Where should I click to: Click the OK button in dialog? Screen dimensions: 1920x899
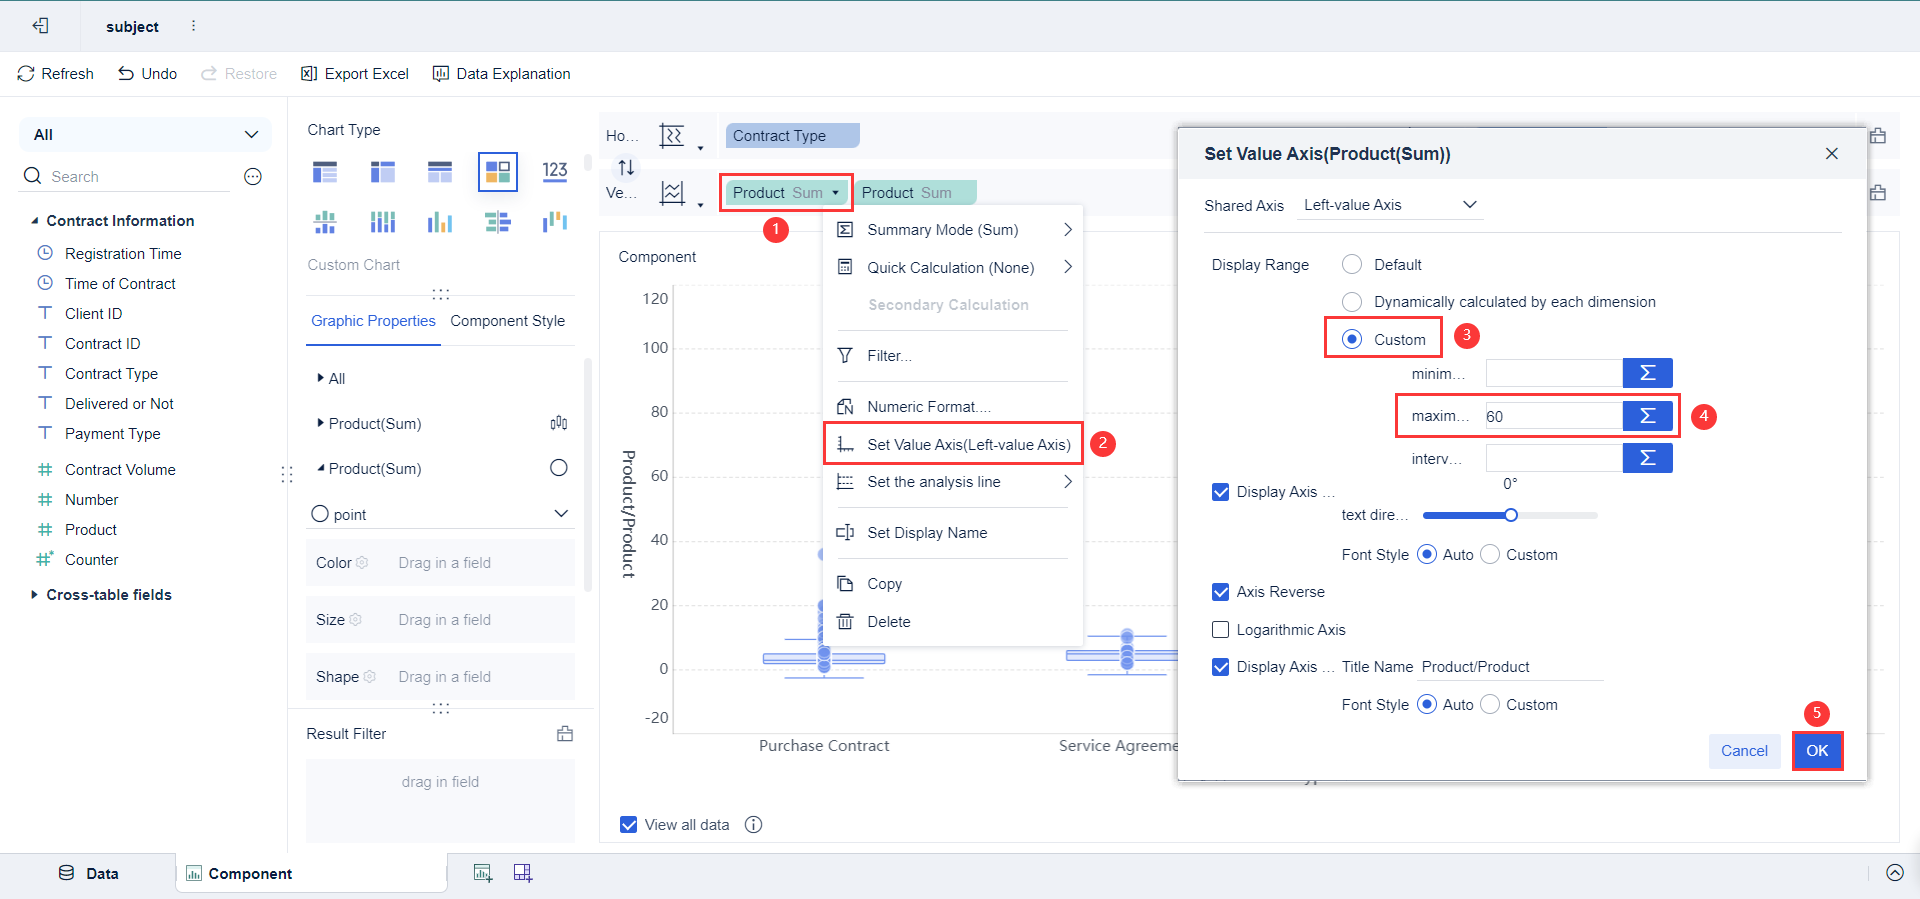1816,751
